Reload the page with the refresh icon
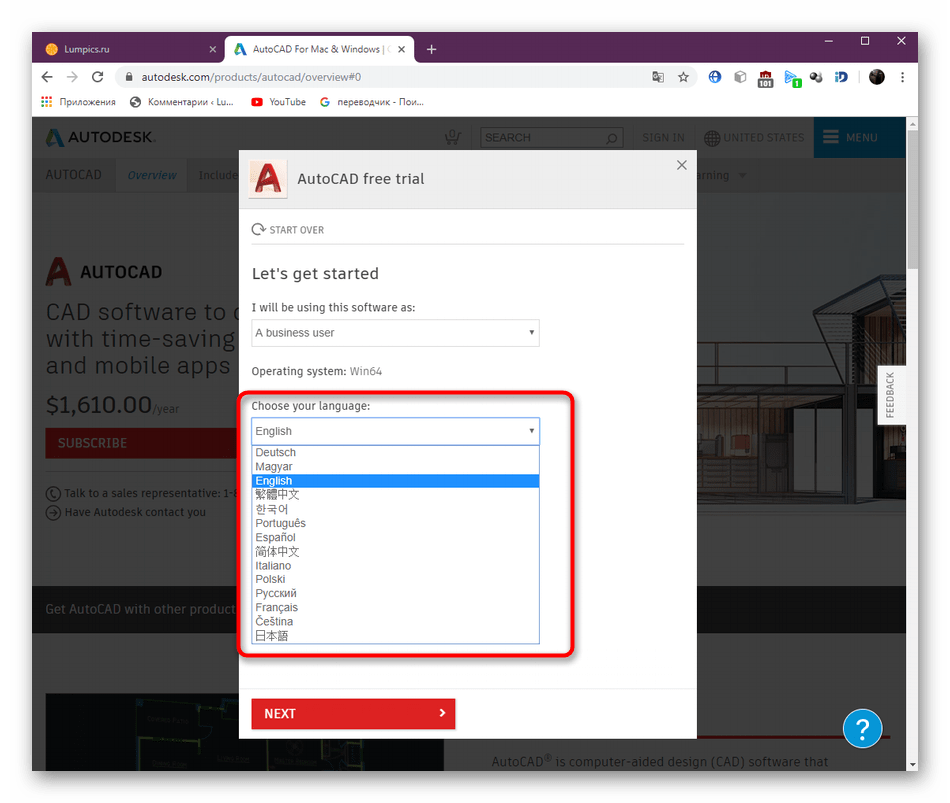Image resolution: width=950 pixels, height=803 pixels. (x=98, y=77)
